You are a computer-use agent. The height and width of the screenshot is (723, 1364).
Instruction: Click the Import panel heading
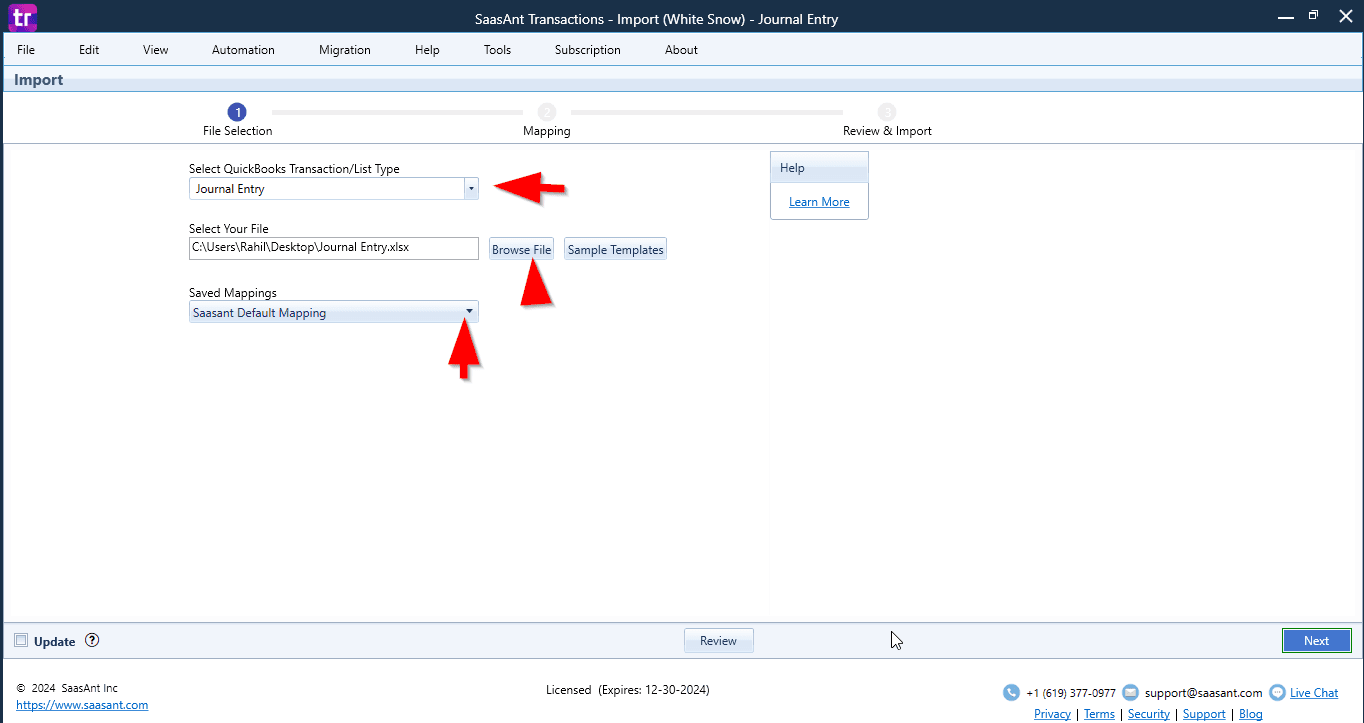coord(39,80)
